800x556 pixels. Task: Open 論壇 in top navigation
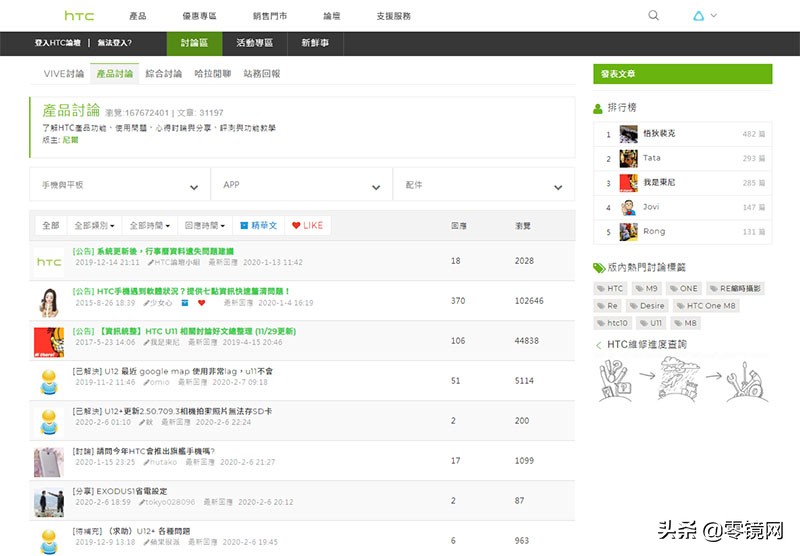coord(332,16)
